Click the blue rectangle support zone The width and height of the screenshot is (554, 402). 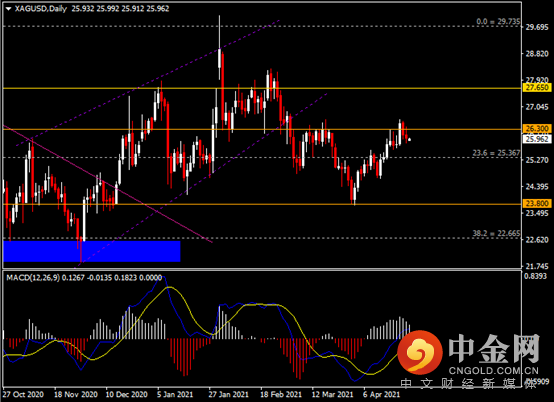coord(92,251)
